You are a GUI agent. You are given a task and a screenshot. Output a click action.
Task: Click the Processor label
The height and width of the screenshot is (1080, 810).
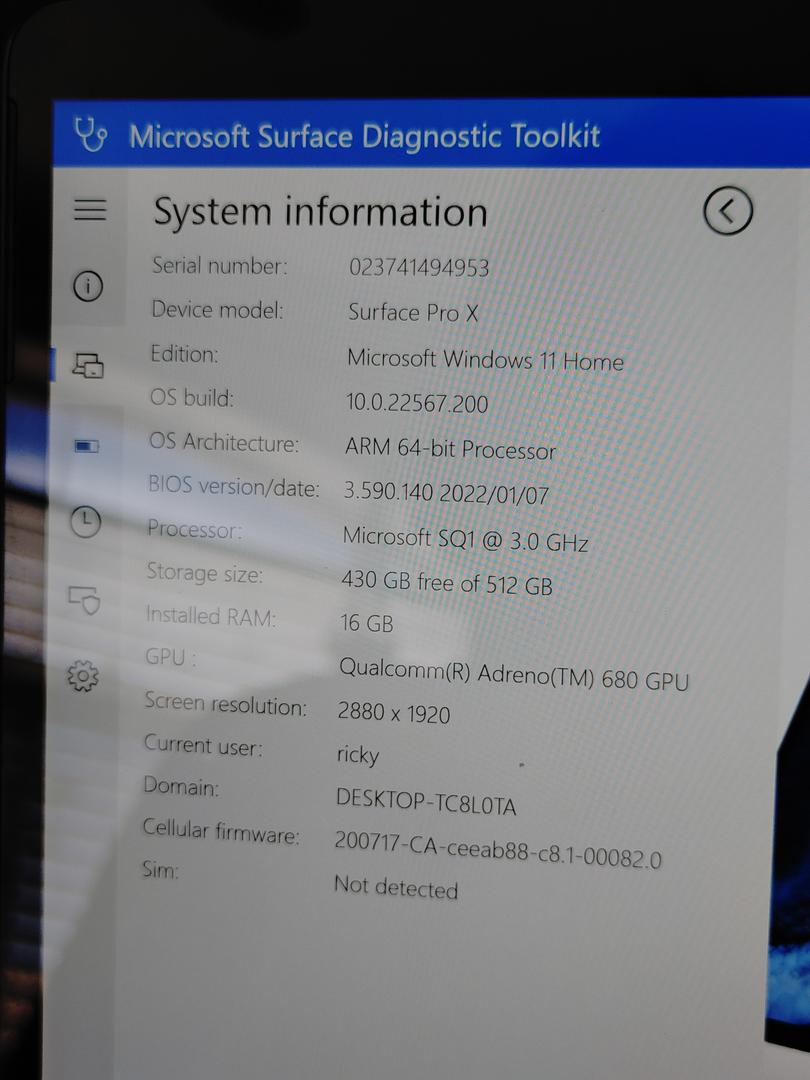[x=194, y=529]
